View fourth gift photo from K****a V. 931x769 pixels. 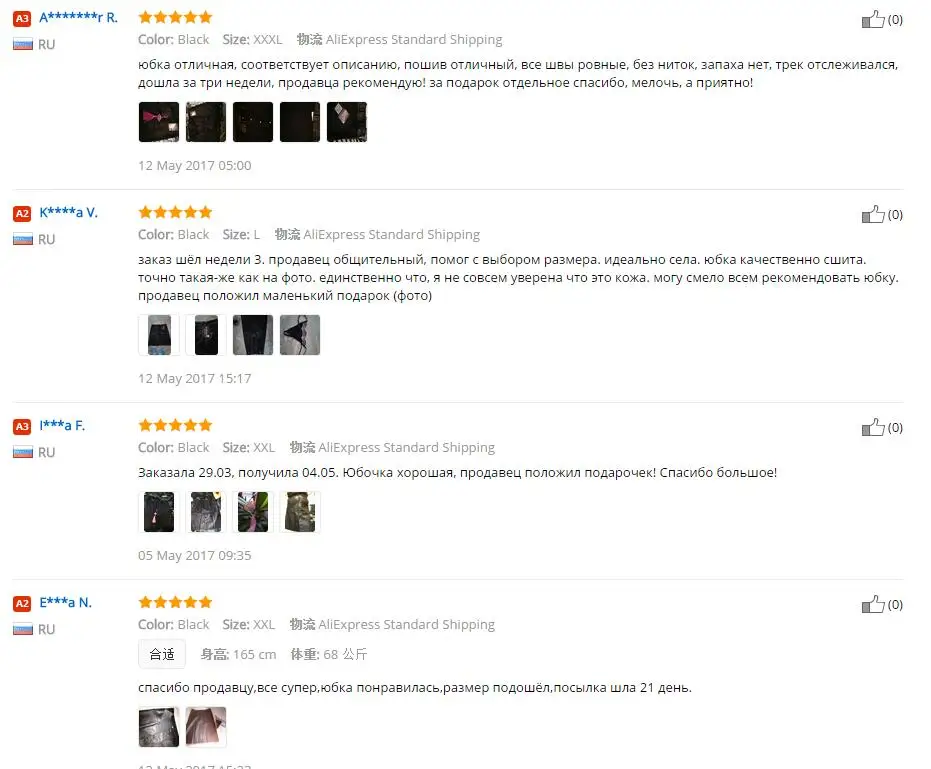point(300,335)
